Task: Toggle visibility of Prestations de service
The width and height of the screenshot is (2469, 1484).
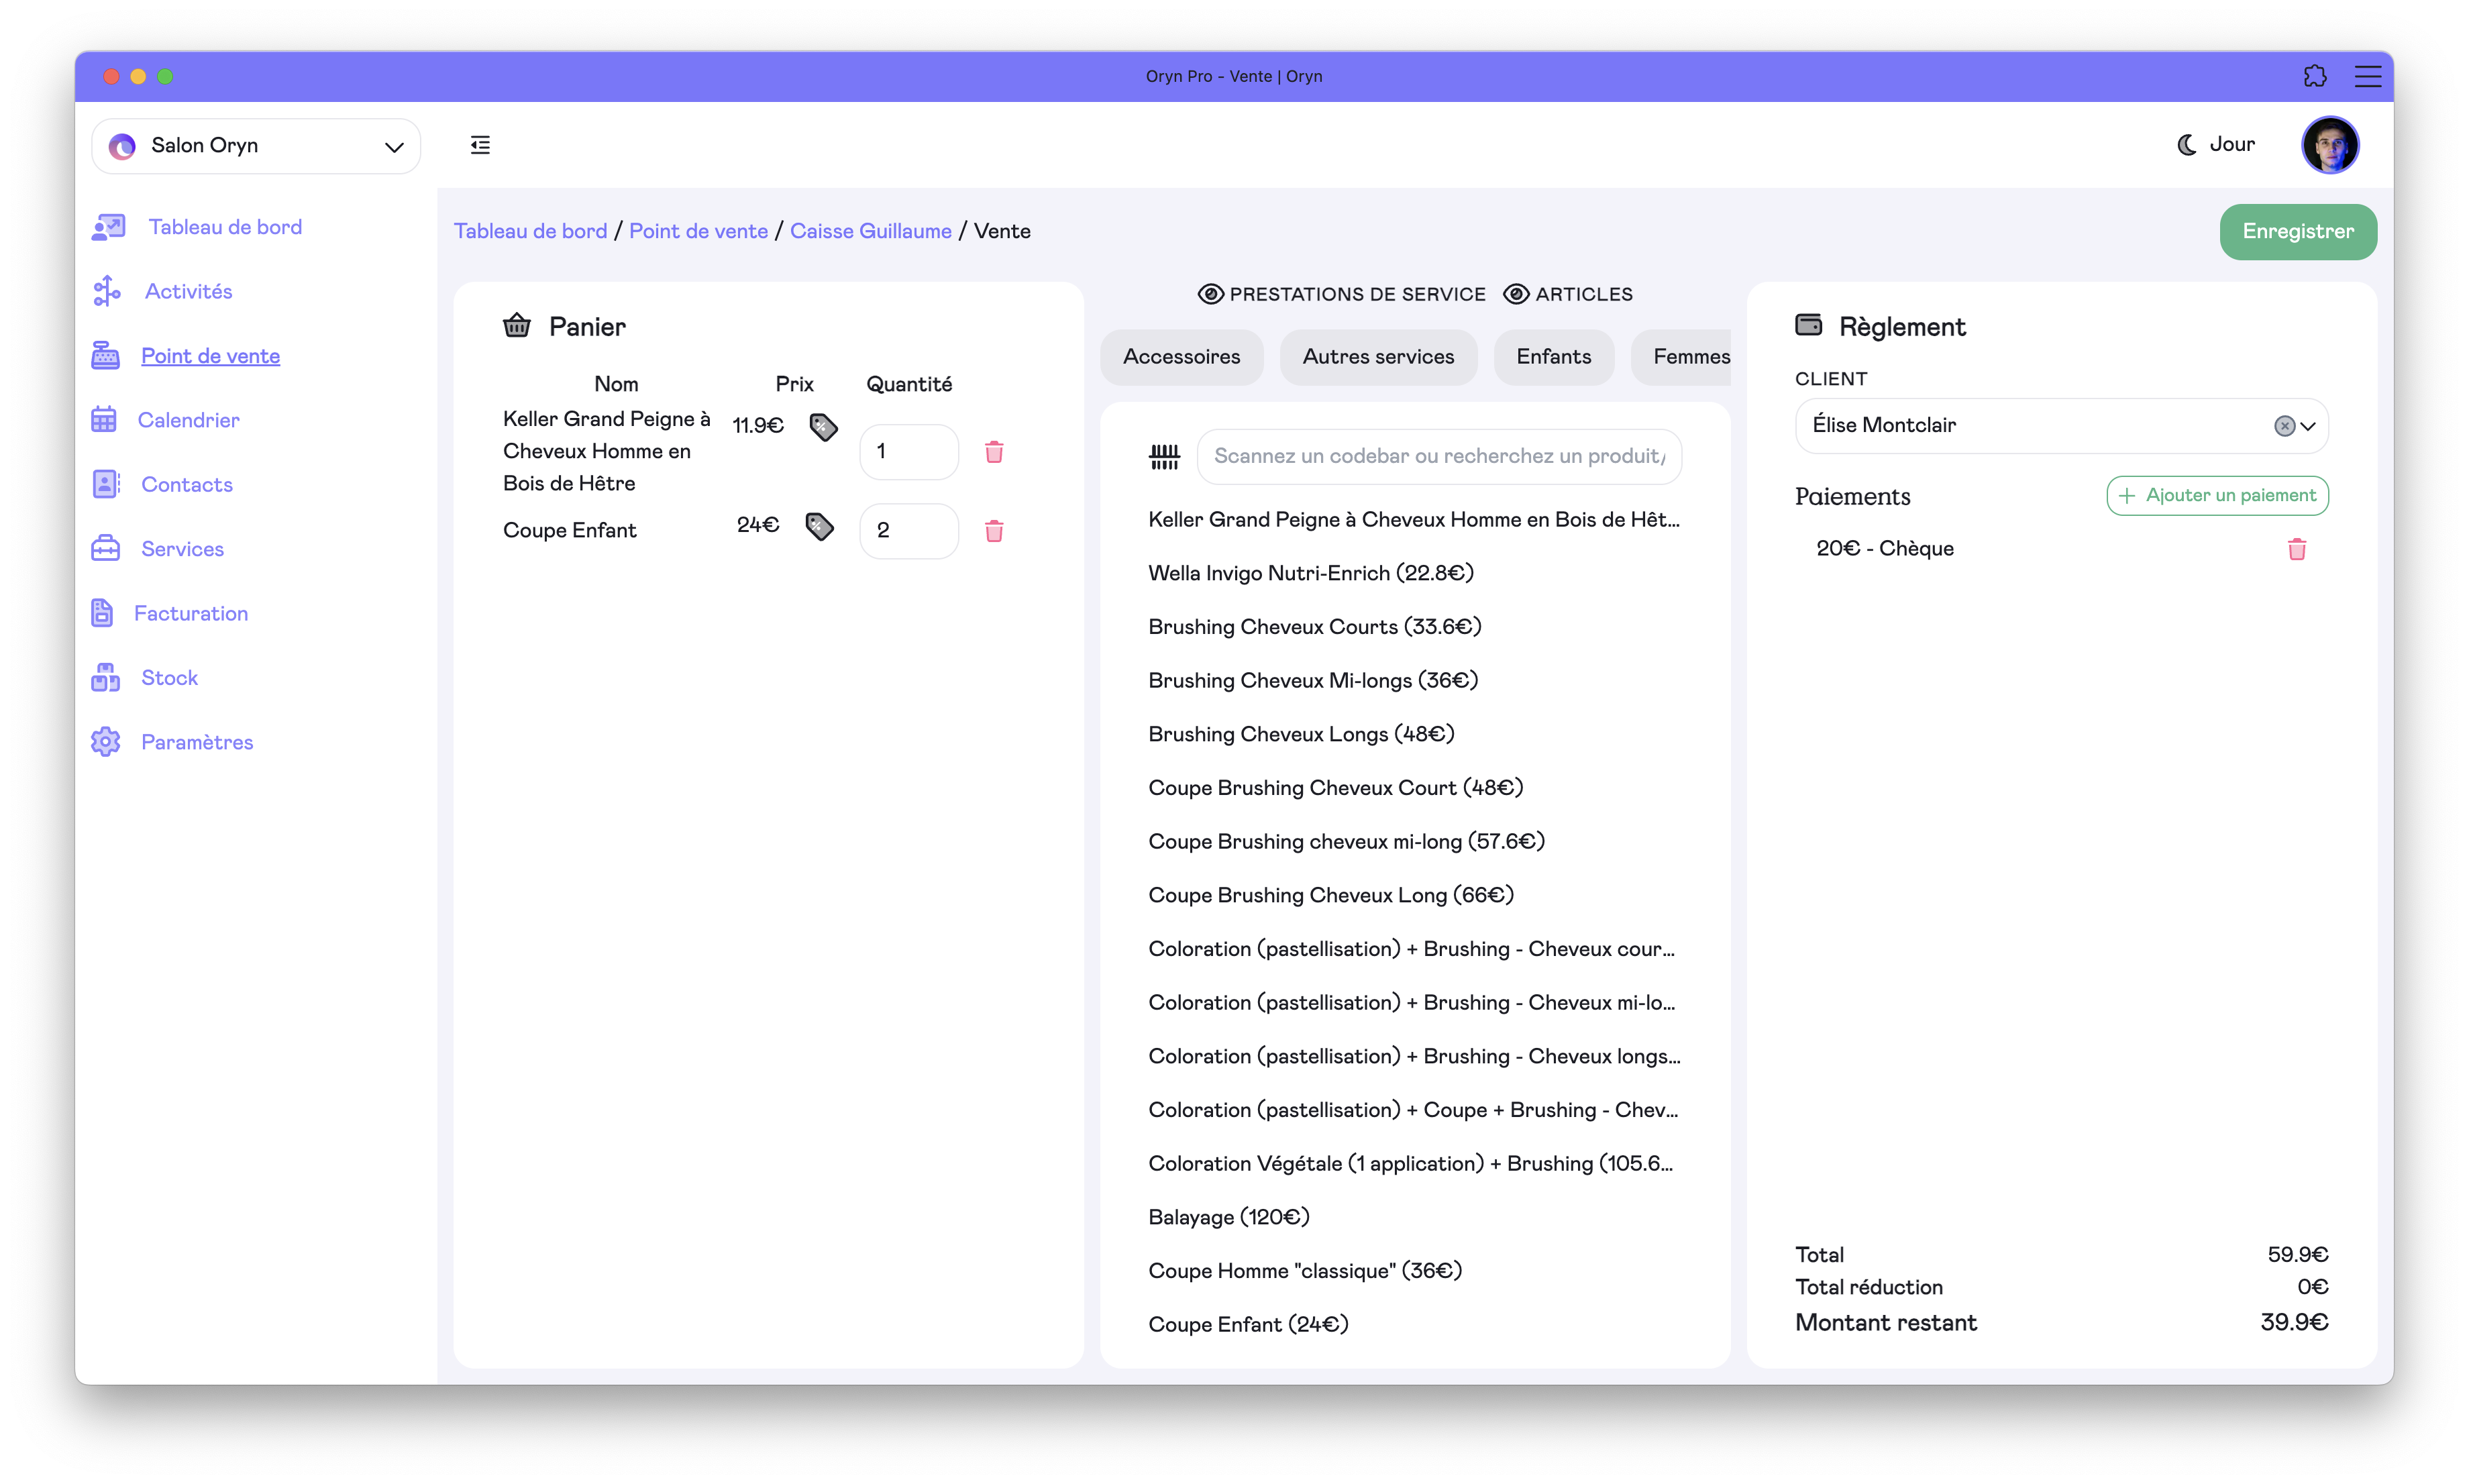Action: point(1210,294)
